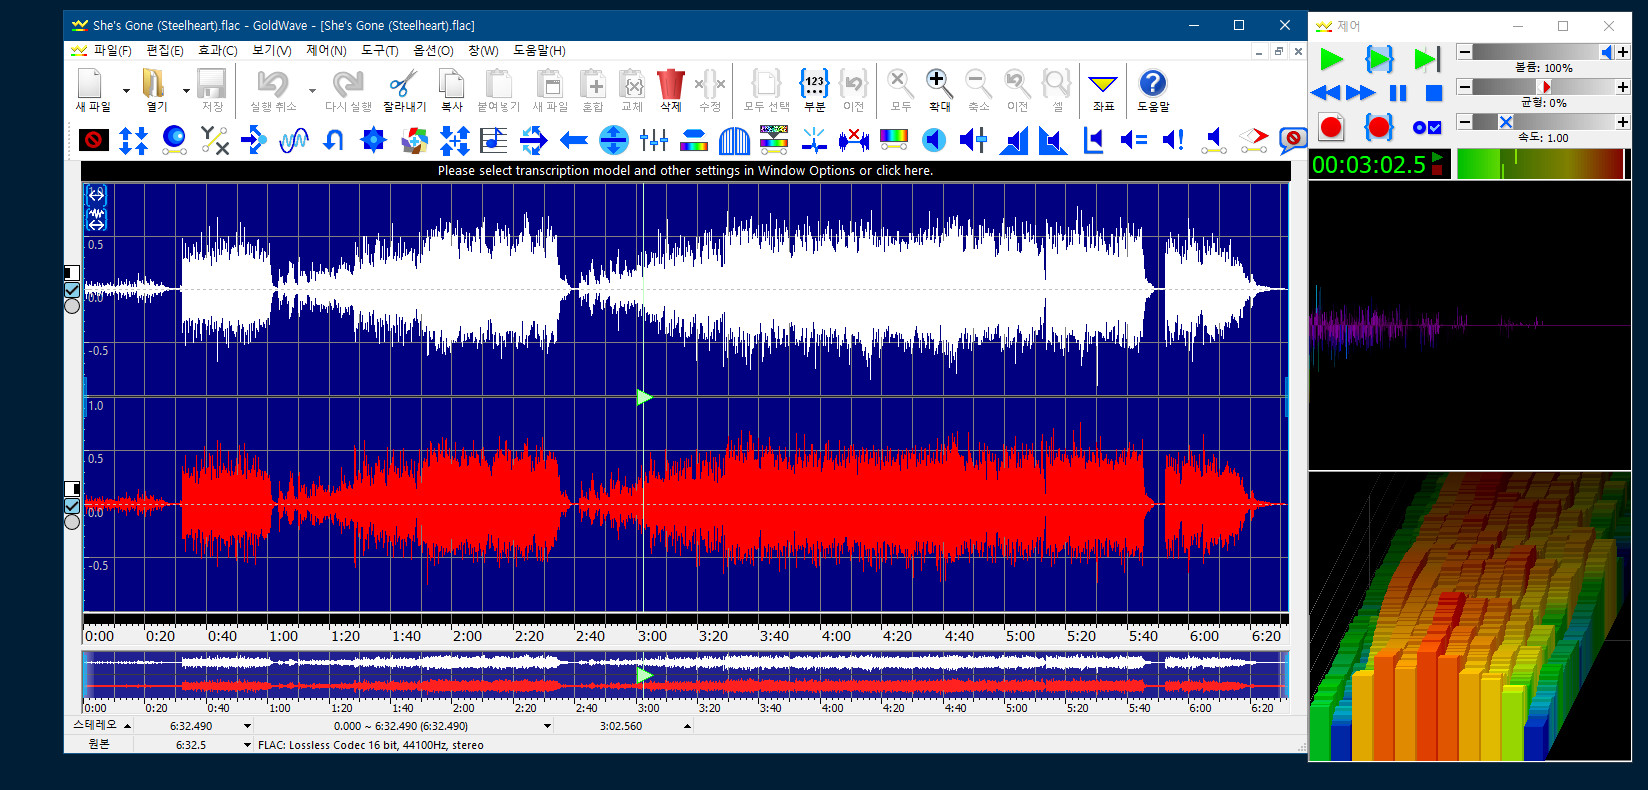This screenshot has width=1648, height=790.
Task: Click the red 삭제 (delete) trash icon
Action: [670, 84]
